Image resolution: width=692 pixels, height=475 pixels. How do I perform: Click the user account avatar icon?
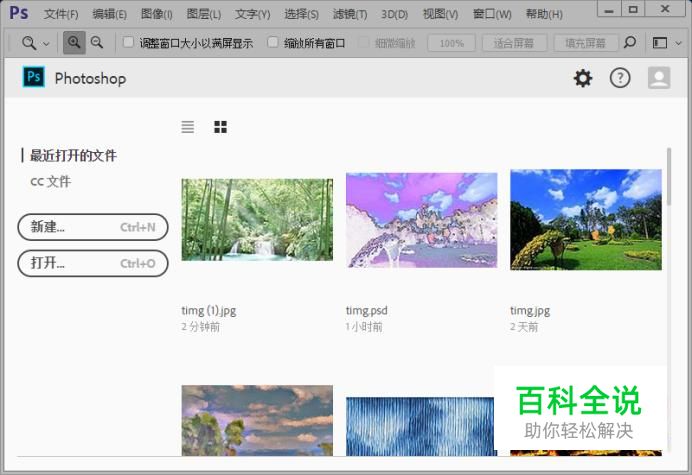point(659,78)
